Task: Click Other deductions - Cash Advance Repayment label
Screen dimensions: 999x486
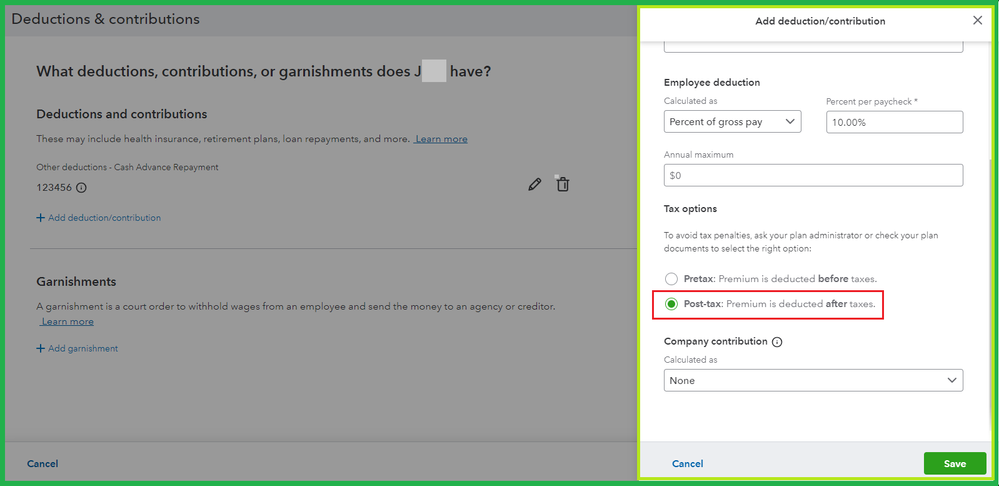Action: click(x=127, y=167)
